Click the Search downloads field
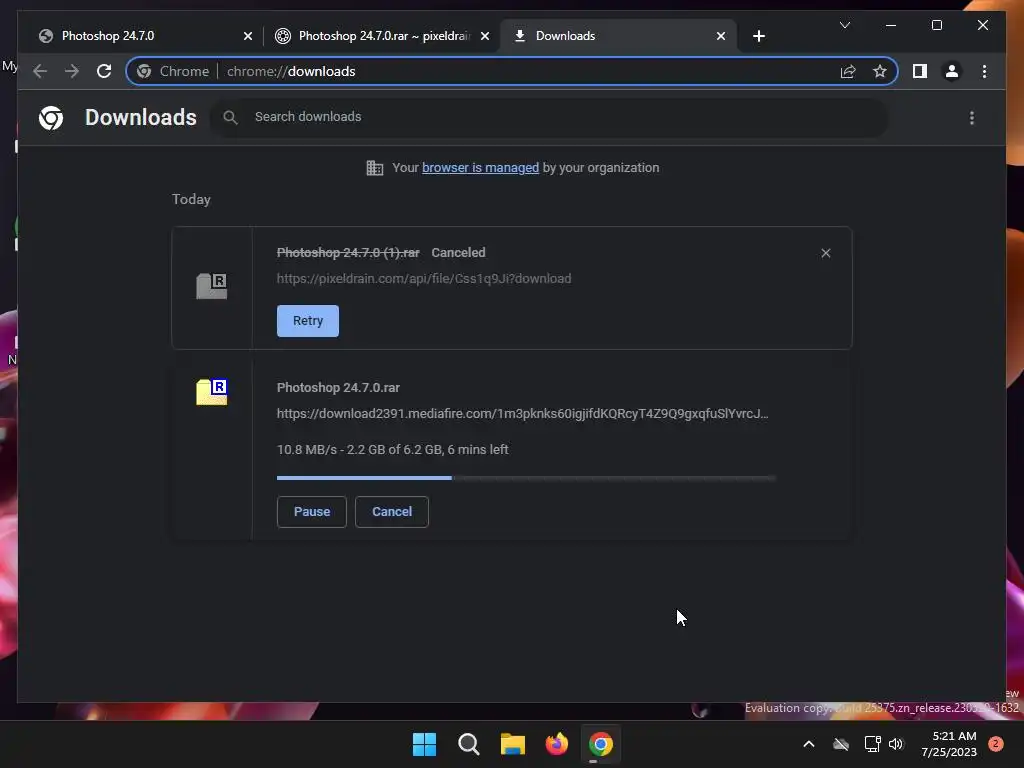Image resolution: width=1024 pixels, height=768 pixels. [x=549, y=117]
